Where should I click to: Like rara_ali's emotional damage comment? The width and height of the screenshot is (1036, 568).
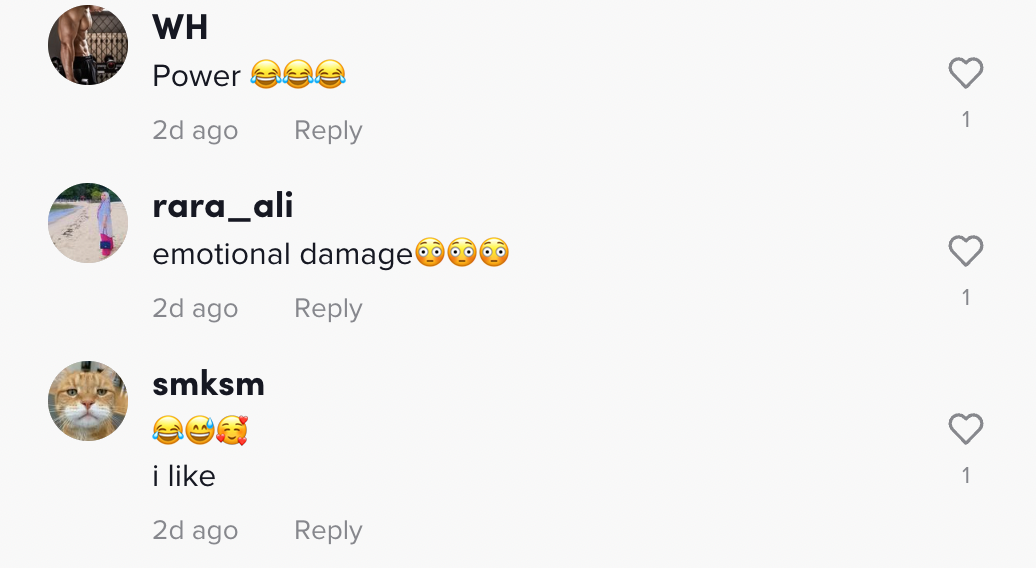(x=966, y=251)
